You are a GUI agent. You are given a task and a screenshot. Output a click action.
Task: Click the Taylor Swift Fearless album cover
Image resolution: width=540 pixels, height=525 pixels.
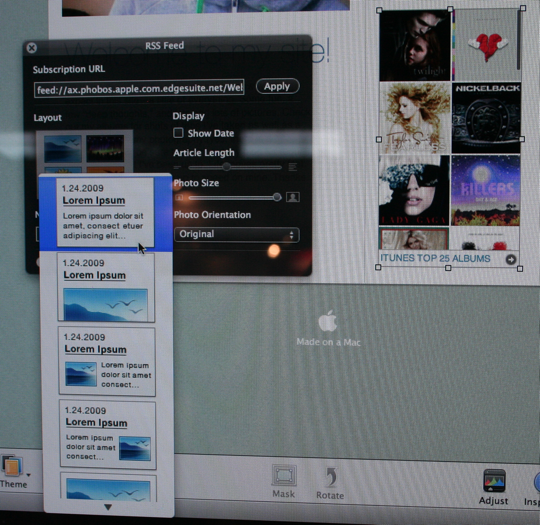click(x=415, y=118)
